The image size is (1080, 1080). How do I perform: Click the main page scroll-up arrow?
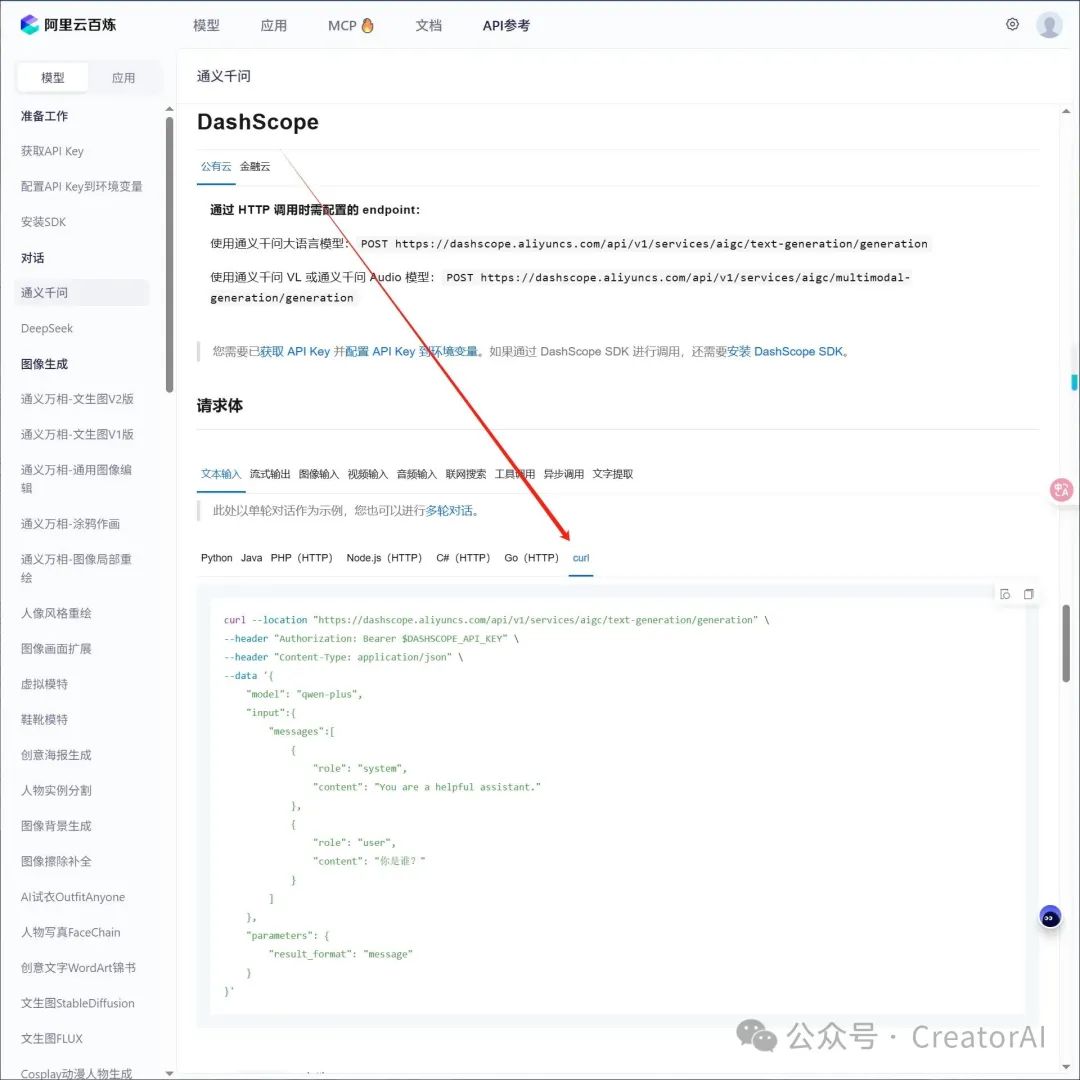point(1066,111)
